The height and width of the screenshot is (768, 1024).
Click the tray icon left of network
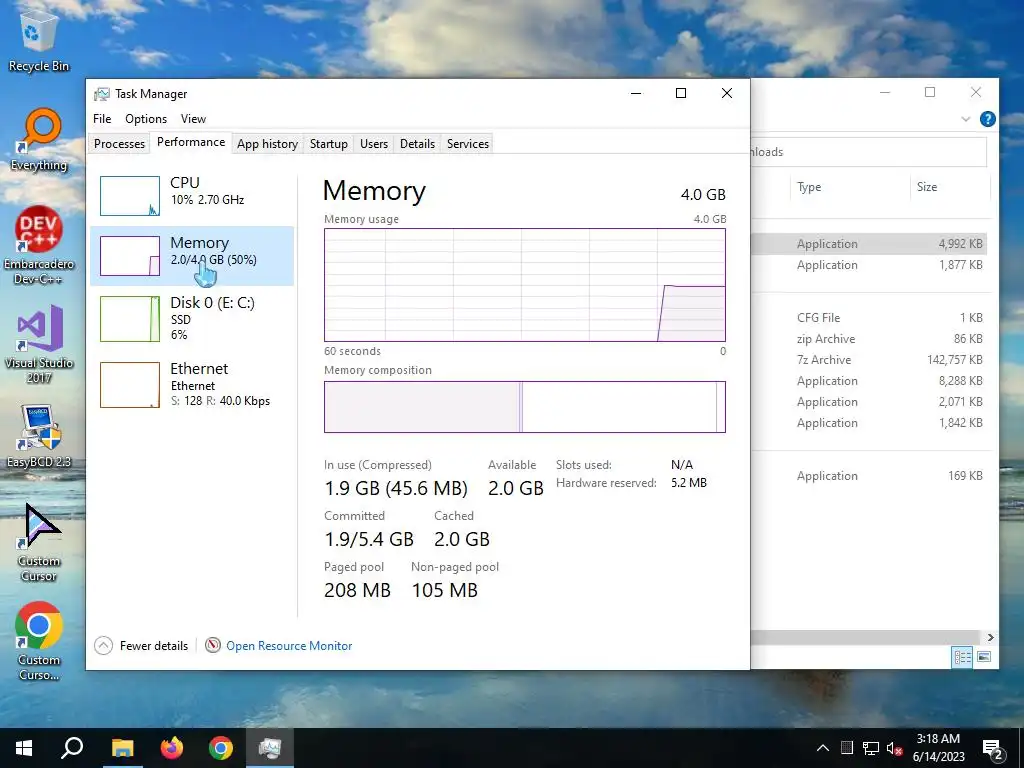[846, 748]
